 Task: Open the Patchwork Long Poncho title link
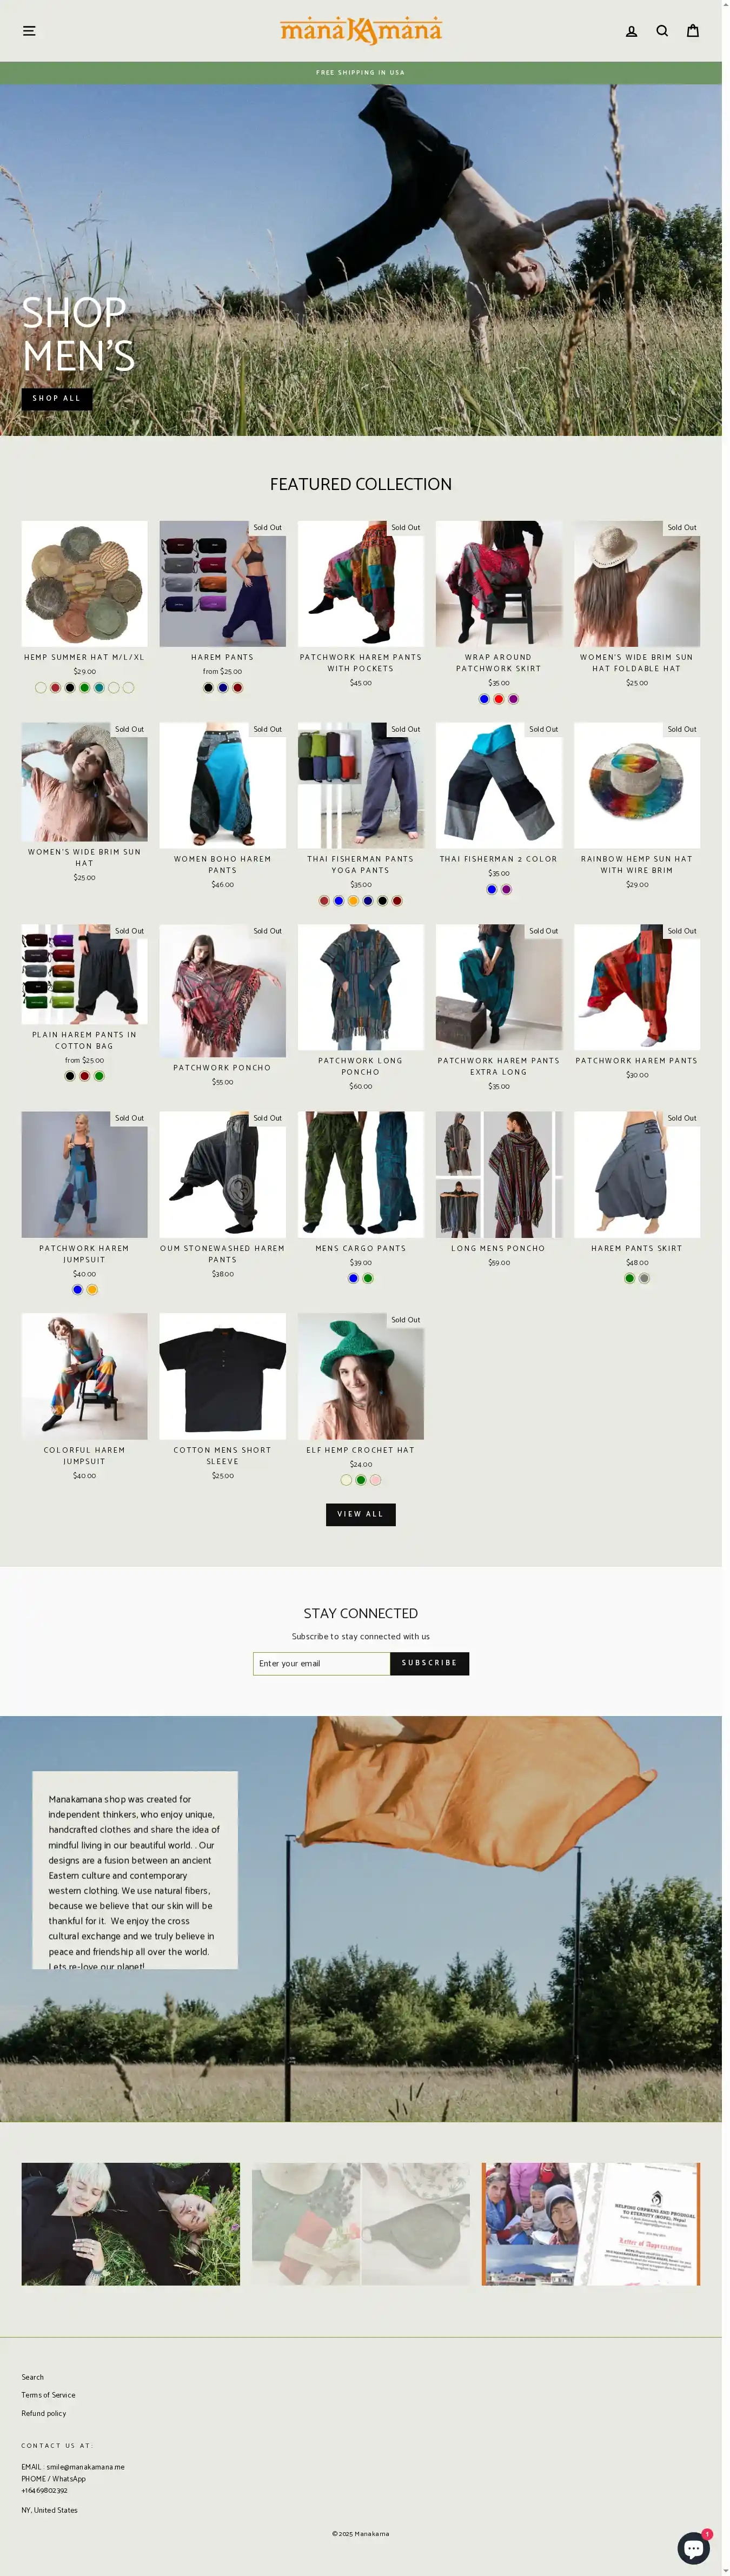coord(361,1066)
